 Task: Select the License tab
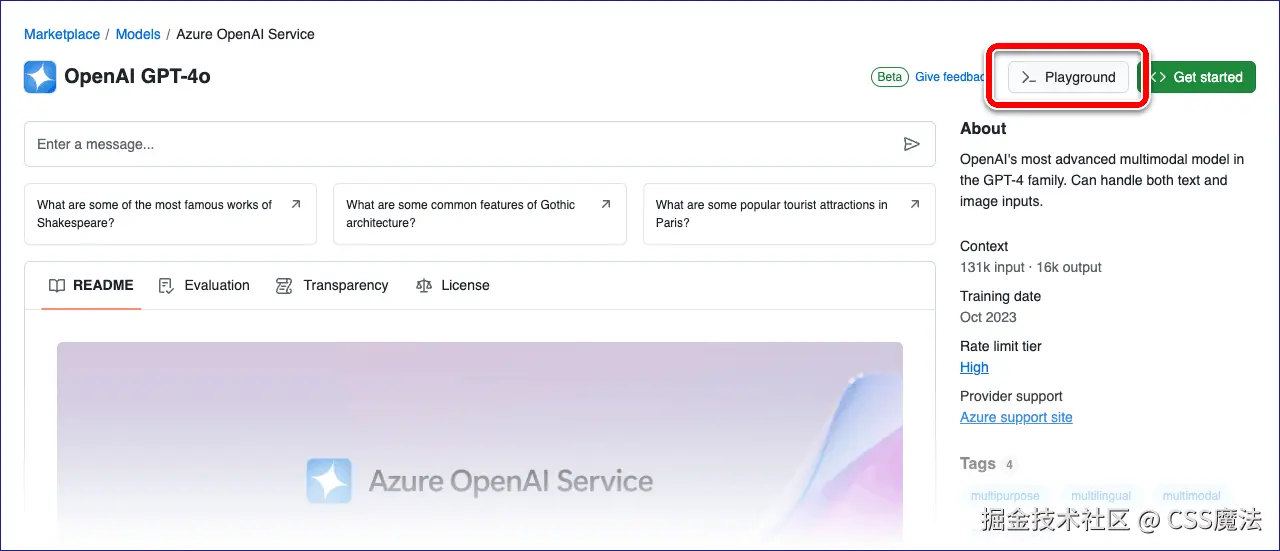pos(465,285)
